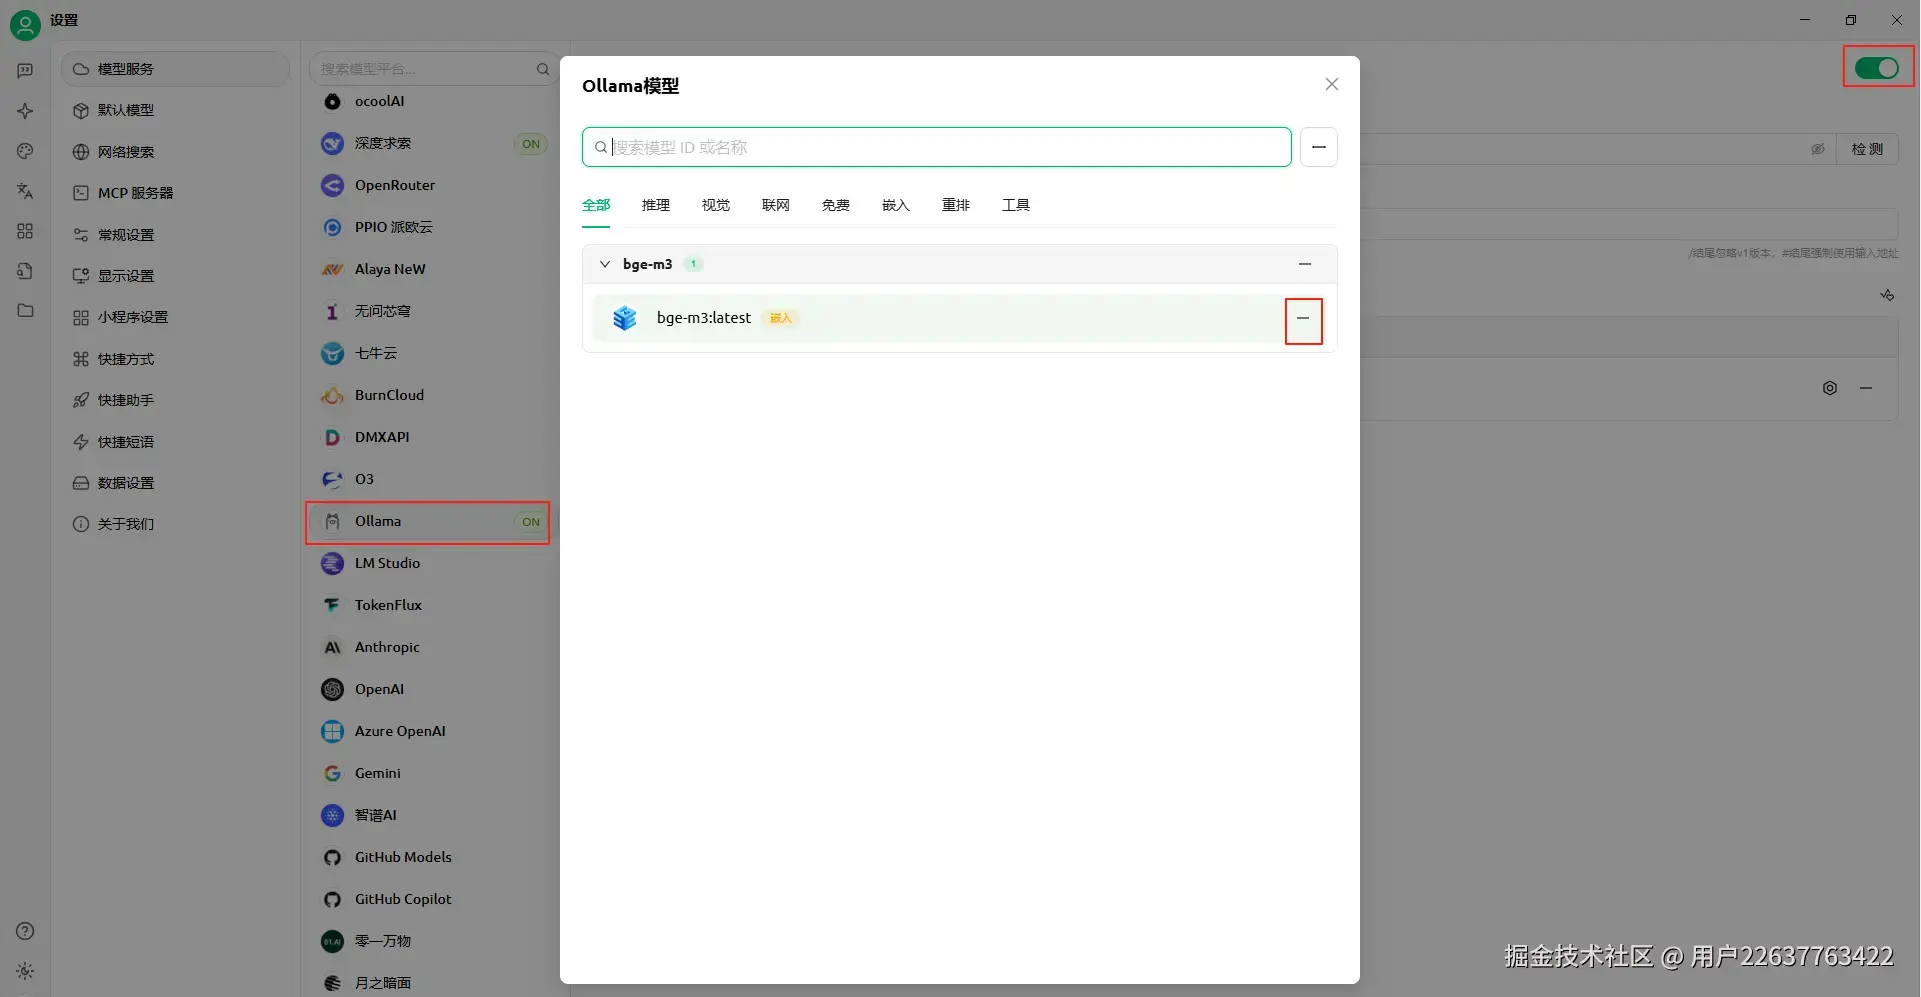The height and width of the screenshot is (997, 1921).
Task: Open 关于我们 page
Action: (175, 524)
